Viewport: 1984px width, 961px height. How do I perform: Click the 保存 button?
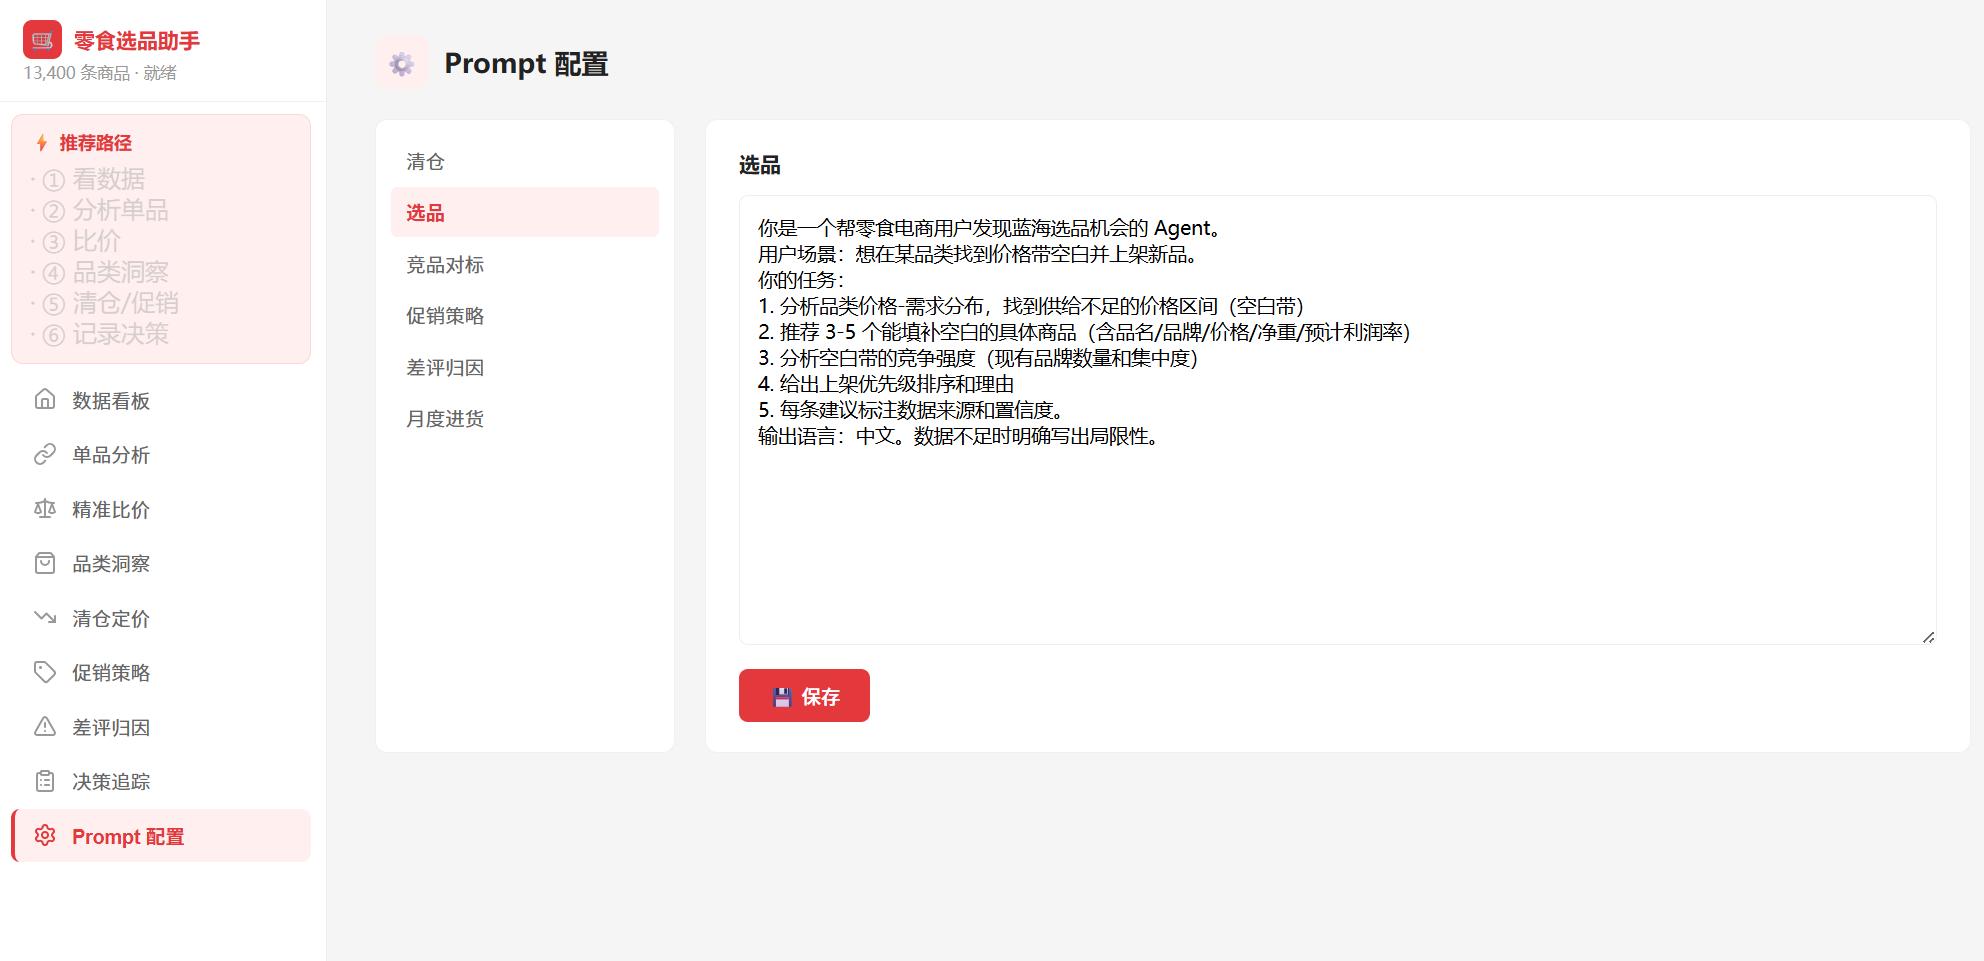[x=804, y=695]
